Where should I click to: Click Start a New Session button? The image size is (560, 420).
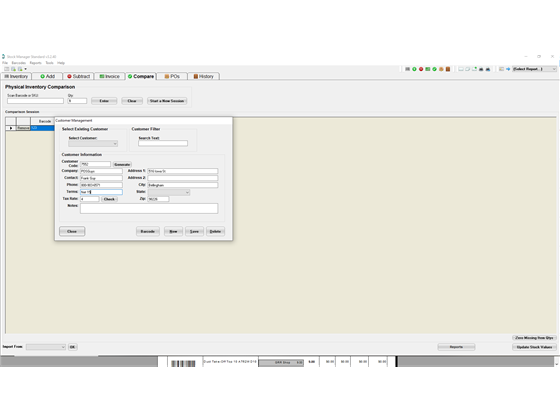pos(167,101)
